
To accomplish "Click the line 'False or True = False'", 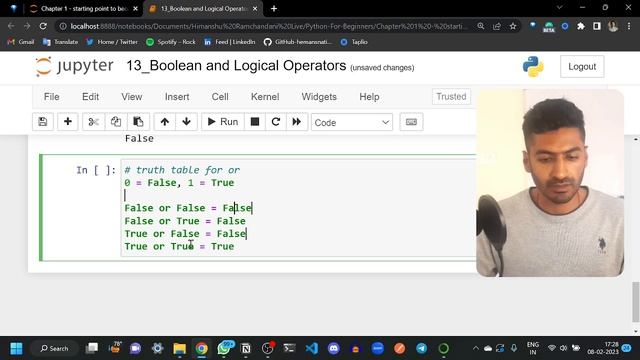I will [185, 221].
